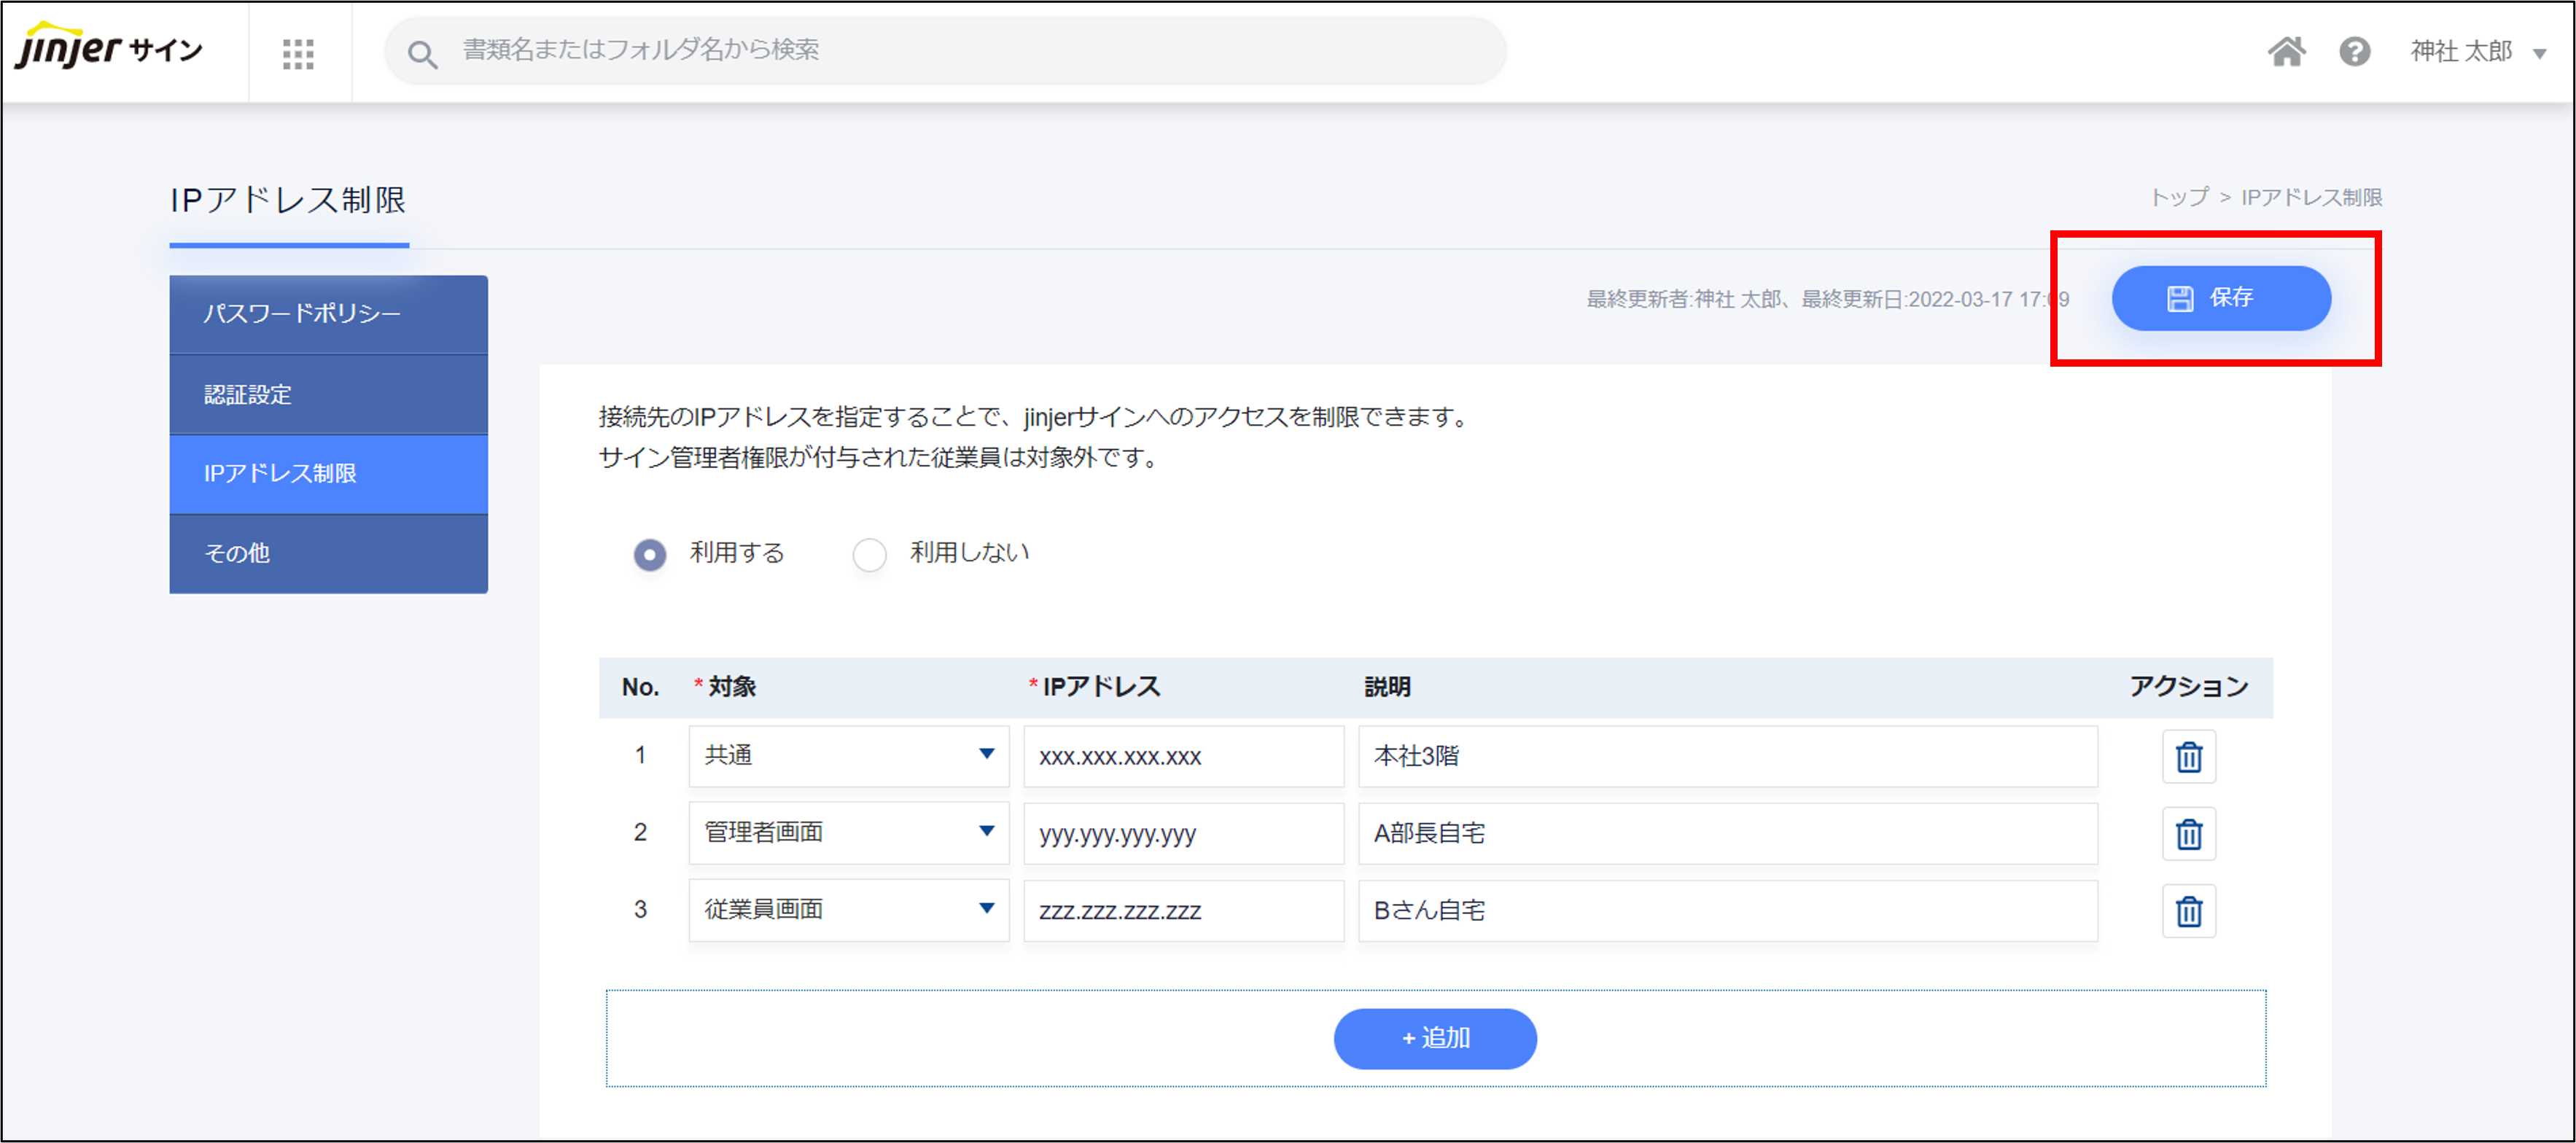Viewport: 2576px width, 1143px height.
Task: Select the 利用する radio button
Action: (650, 554)
